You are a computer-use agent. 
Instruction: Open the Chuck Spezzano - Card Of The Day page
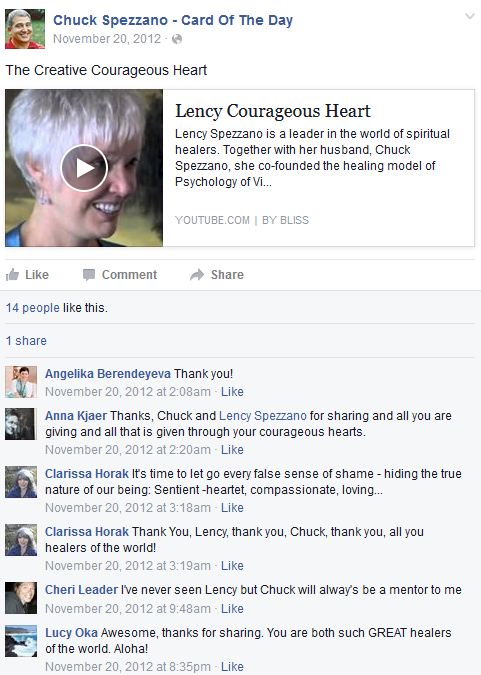click(173, 20)
